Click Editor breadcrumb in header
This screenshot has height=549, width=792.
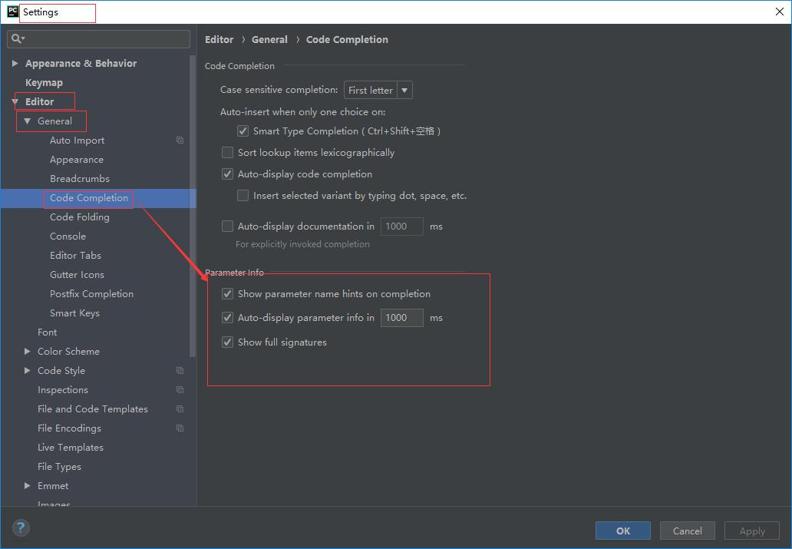219,39
